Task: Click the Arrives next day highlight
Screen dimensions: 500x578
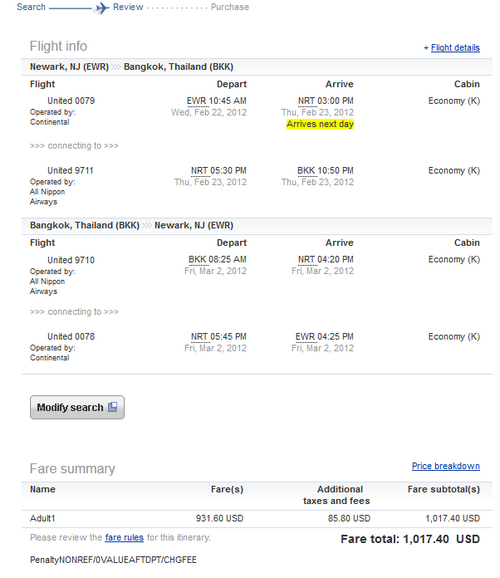Action: pos(320,124)
